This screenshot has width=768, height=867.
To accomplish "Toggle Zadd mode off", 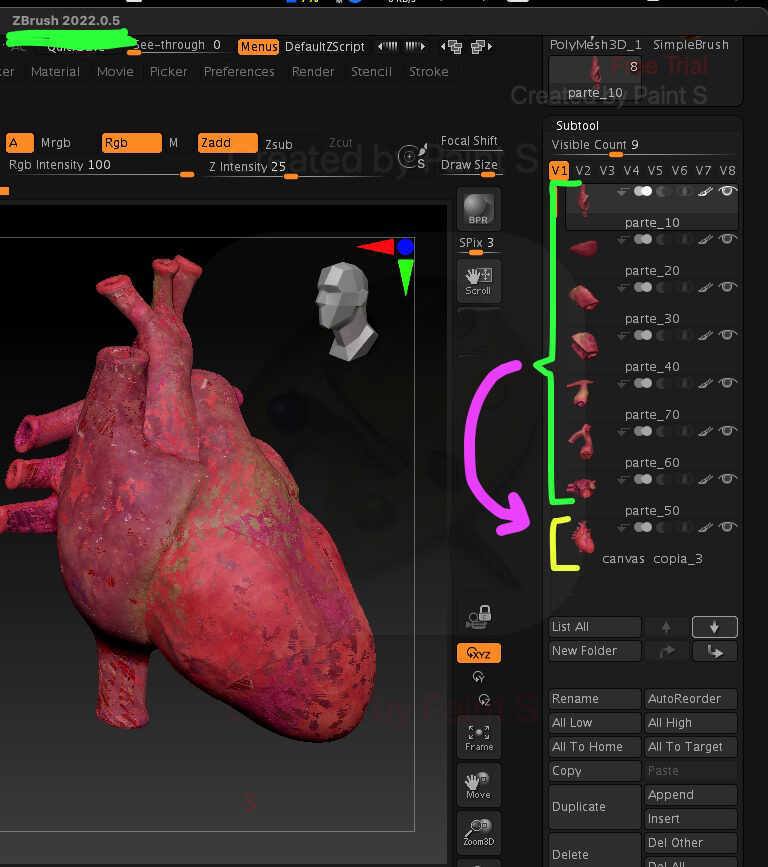I will point(227,143).
